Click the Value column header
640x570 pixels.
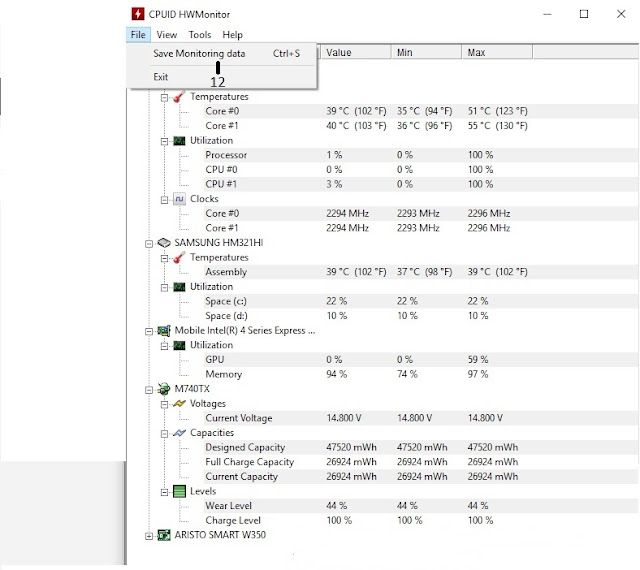click(356, 52)
